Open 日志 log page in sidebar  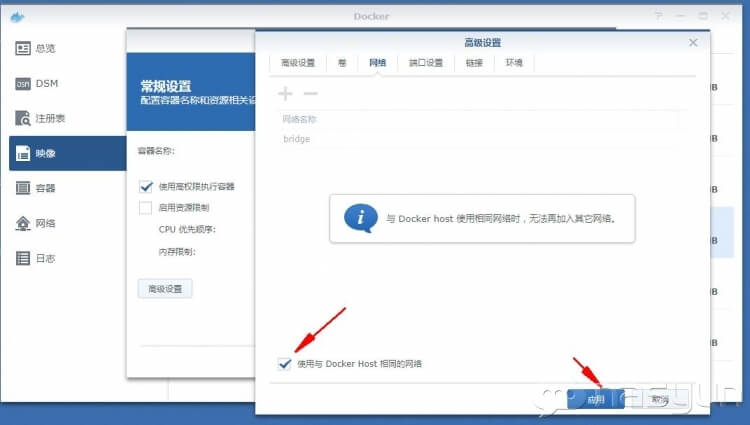coord(35,258)
